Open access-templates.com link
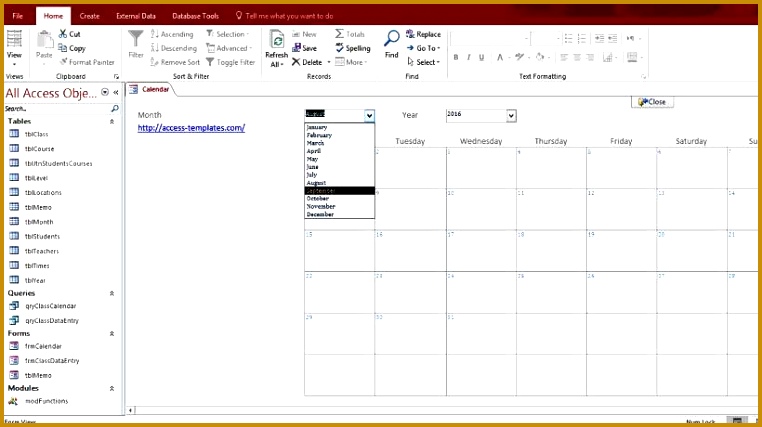The width and height of the screenshot is (762, 427). click(191, 128)
